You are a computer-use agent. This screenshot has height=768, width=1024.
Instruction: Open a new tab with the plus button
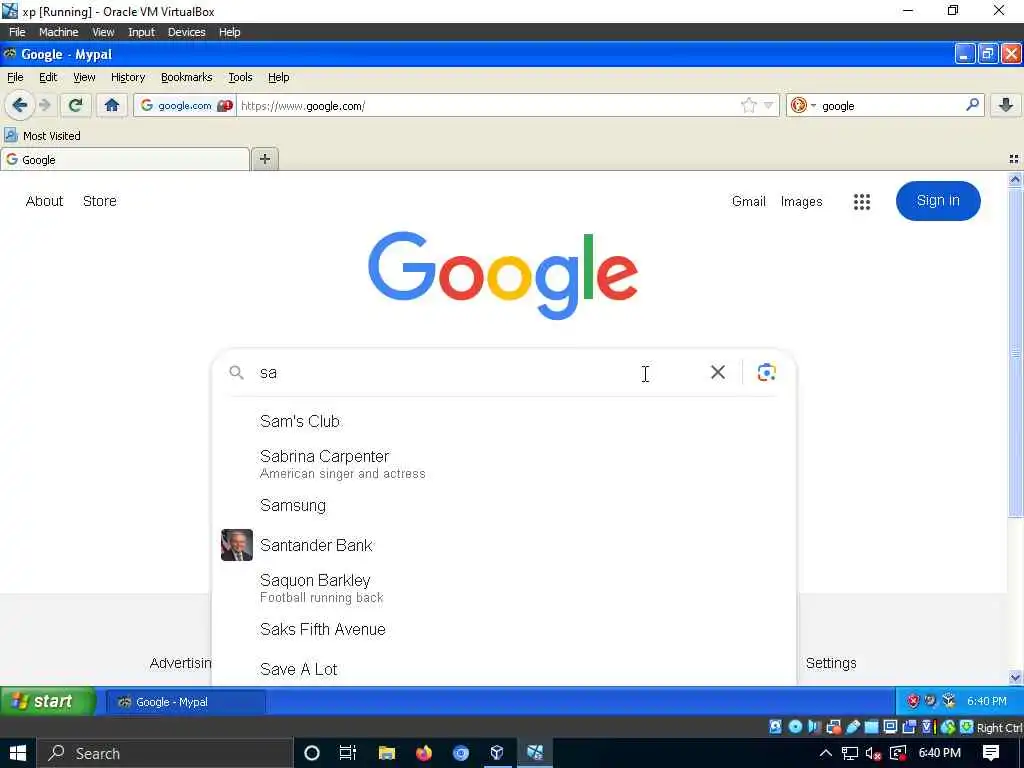tap(264, 159)
